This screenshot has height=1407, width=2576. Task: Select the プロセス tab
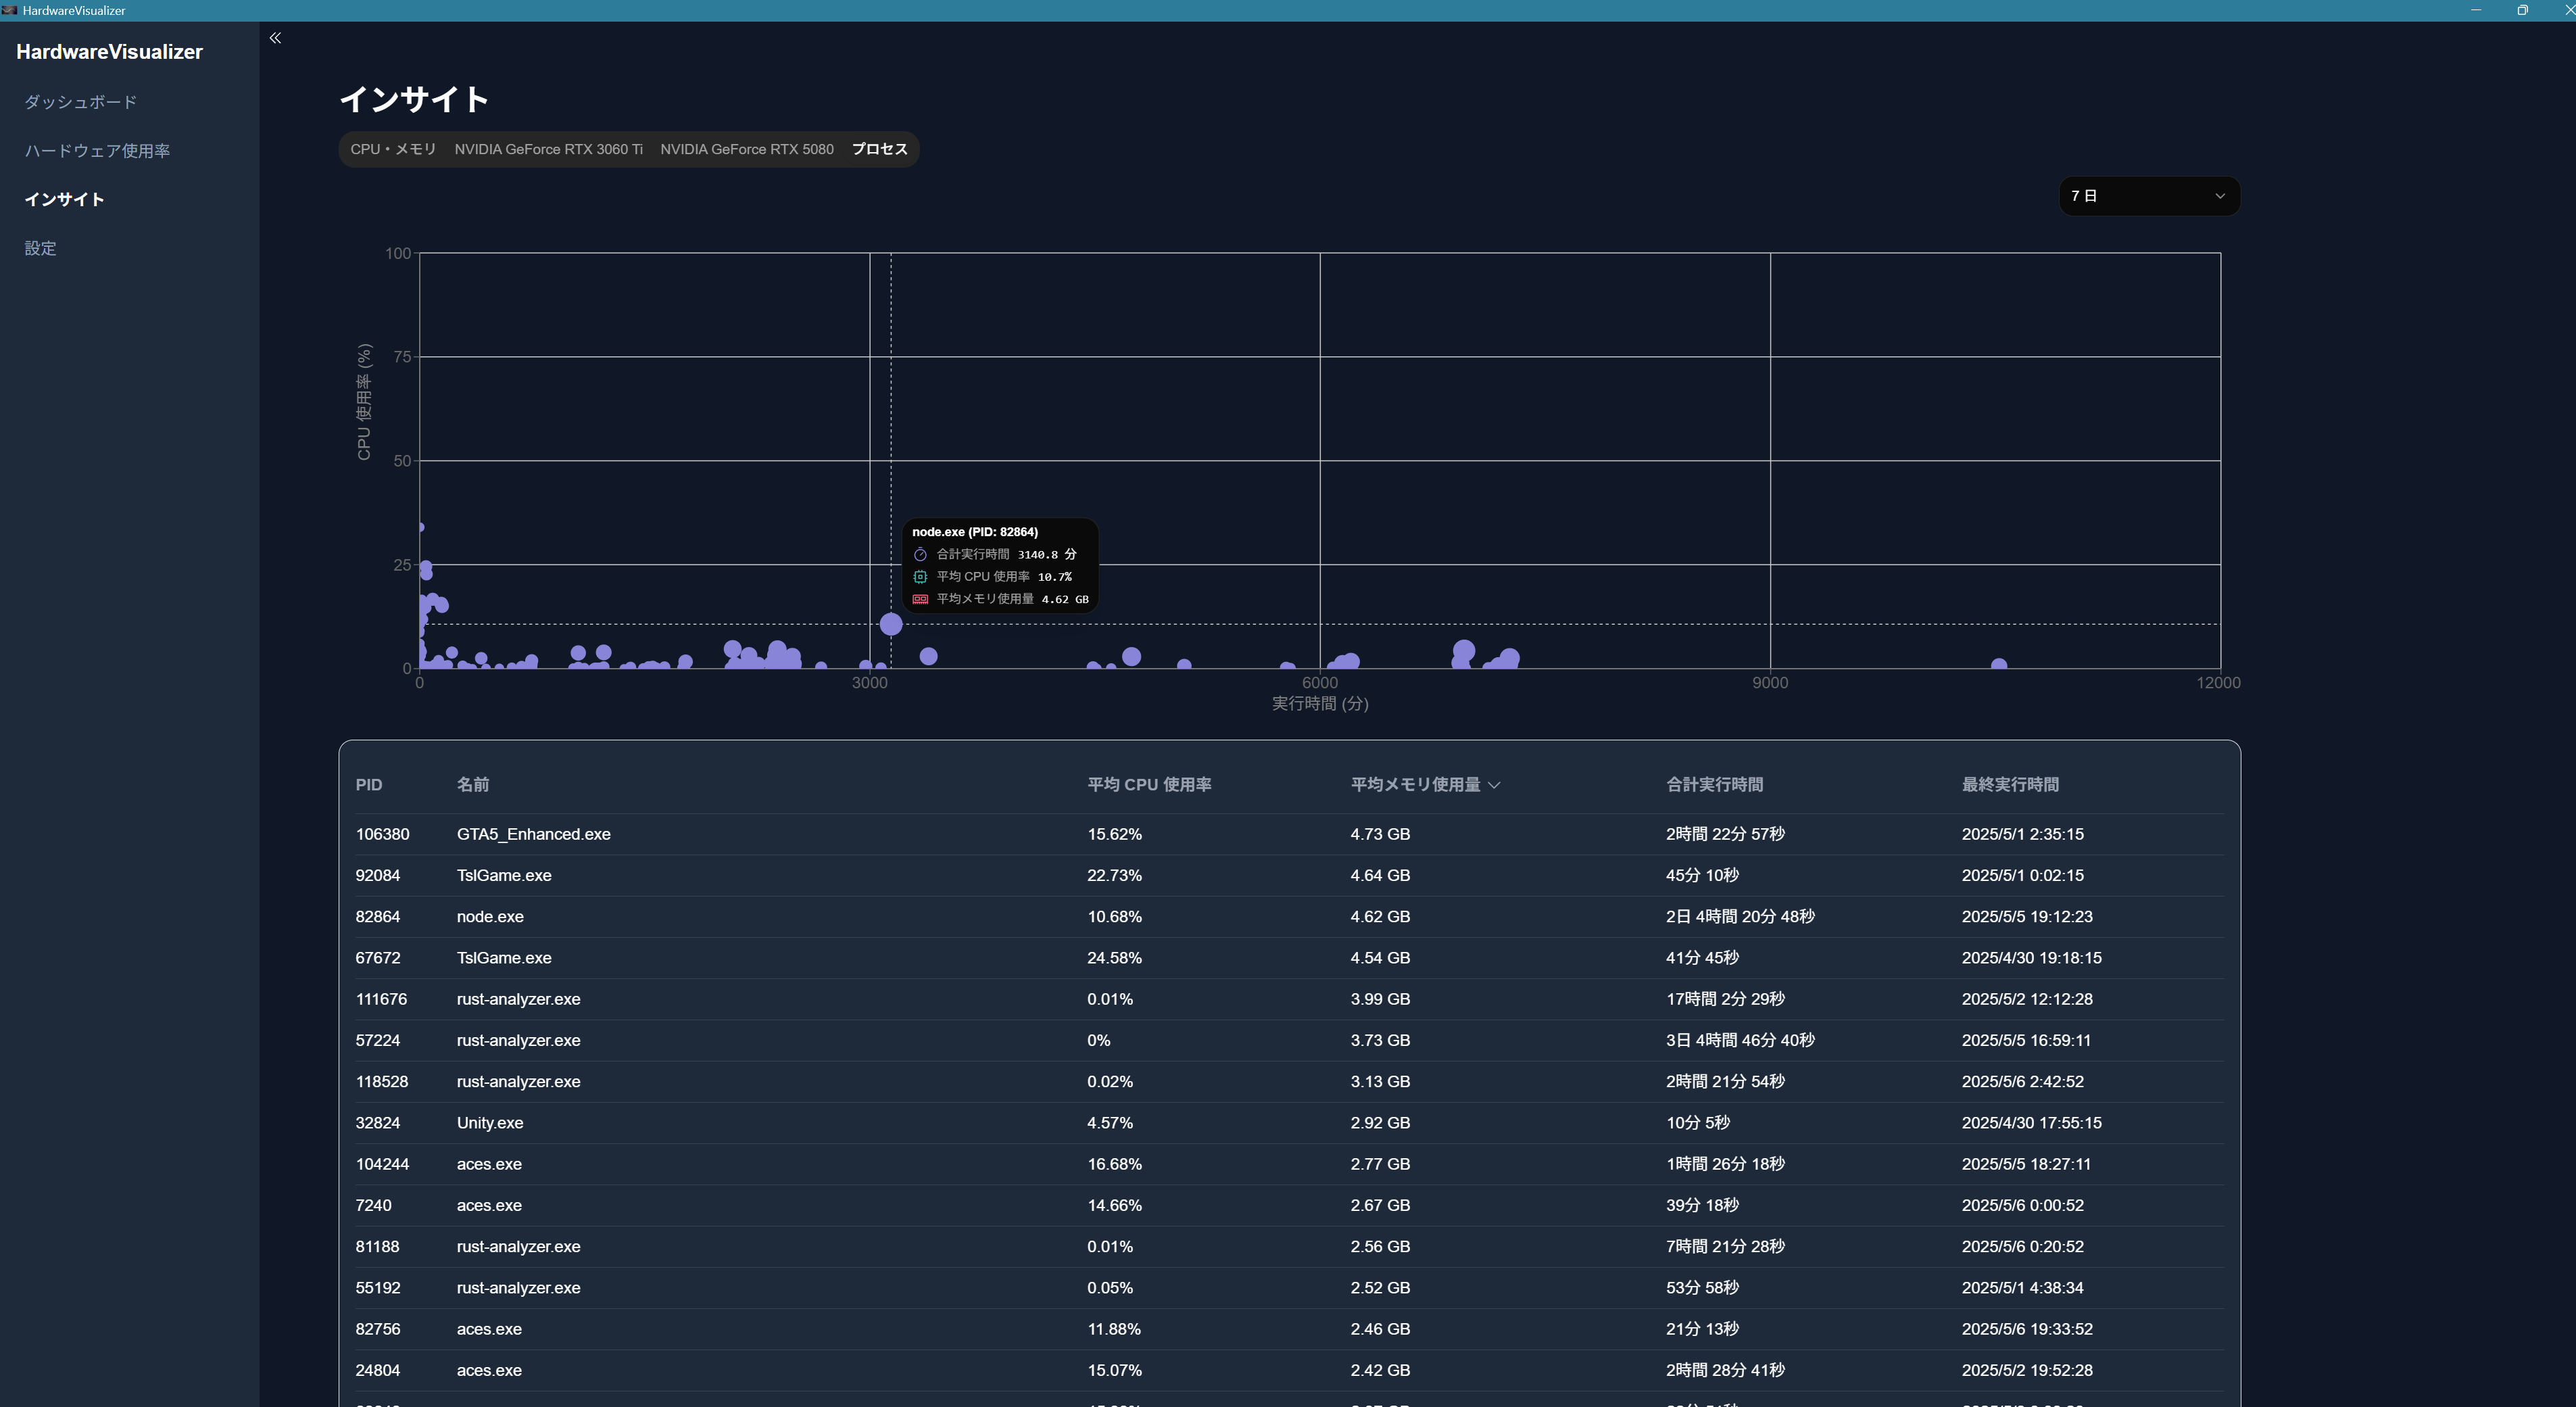click(879, 149)
